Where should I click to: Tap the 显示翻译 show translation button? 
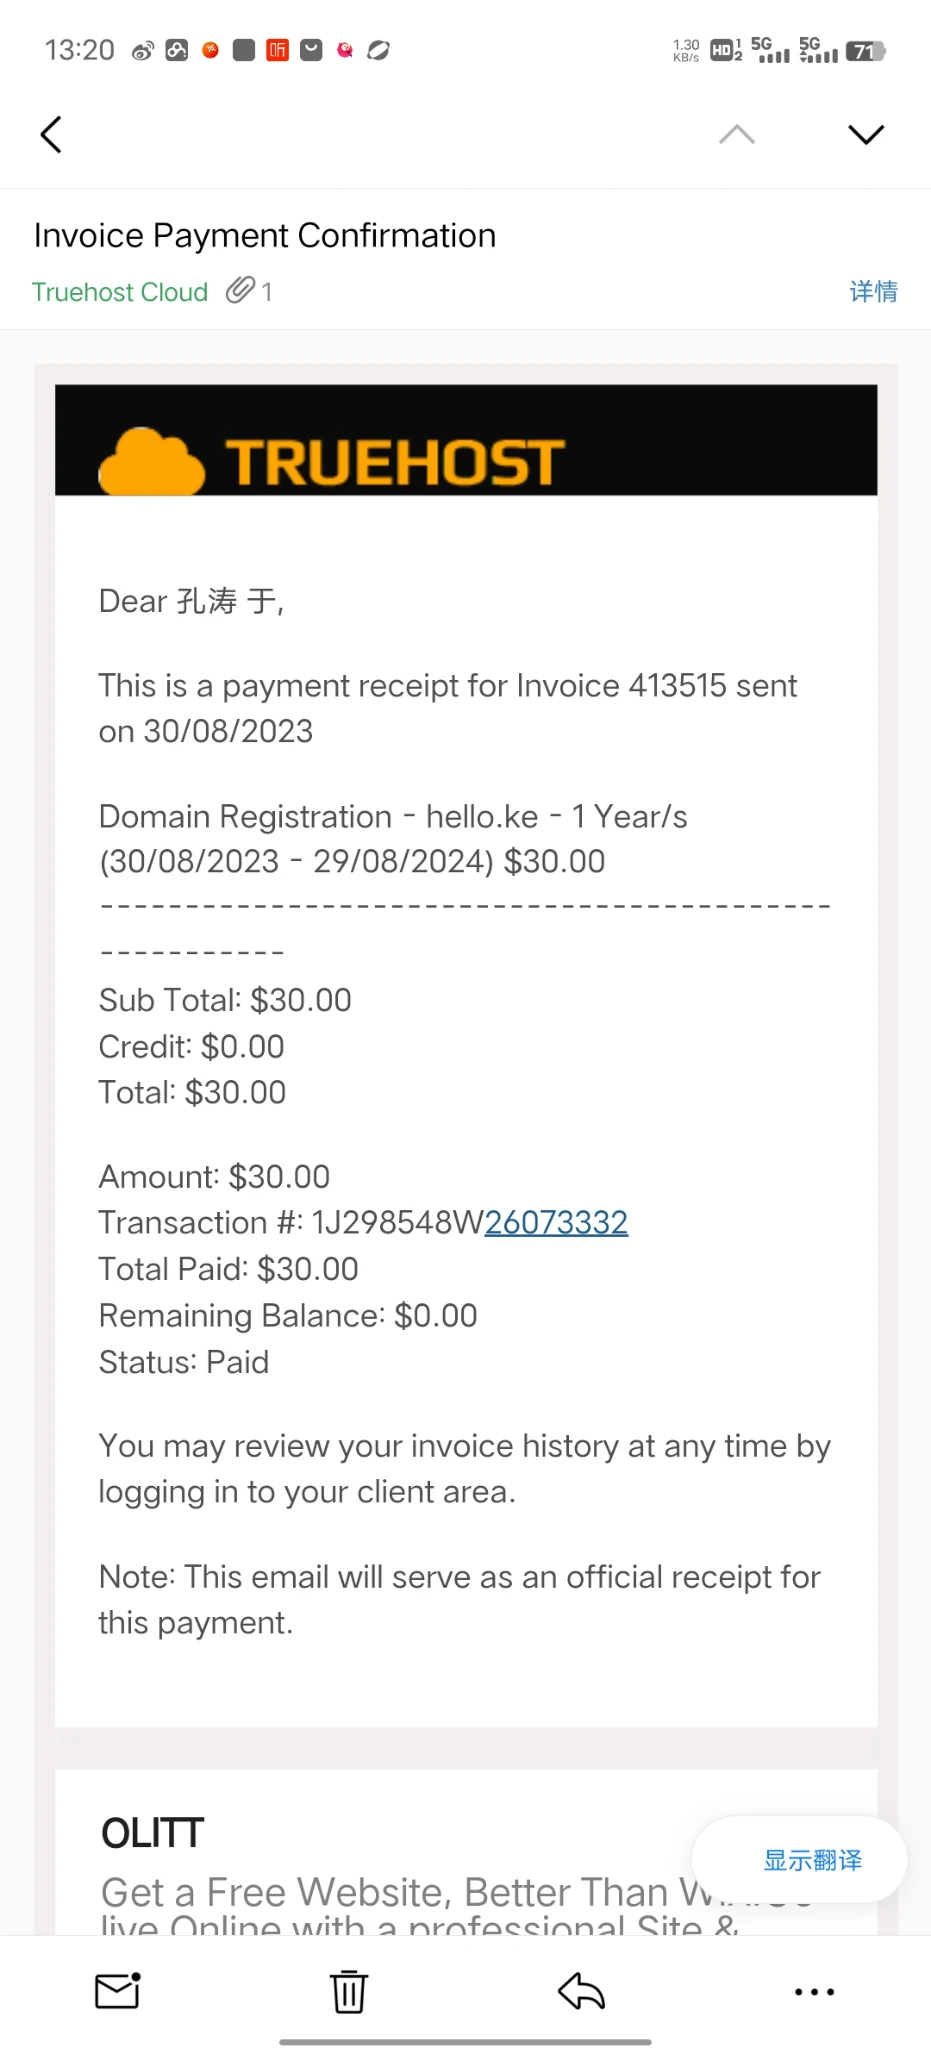[x=812, y=1860]
